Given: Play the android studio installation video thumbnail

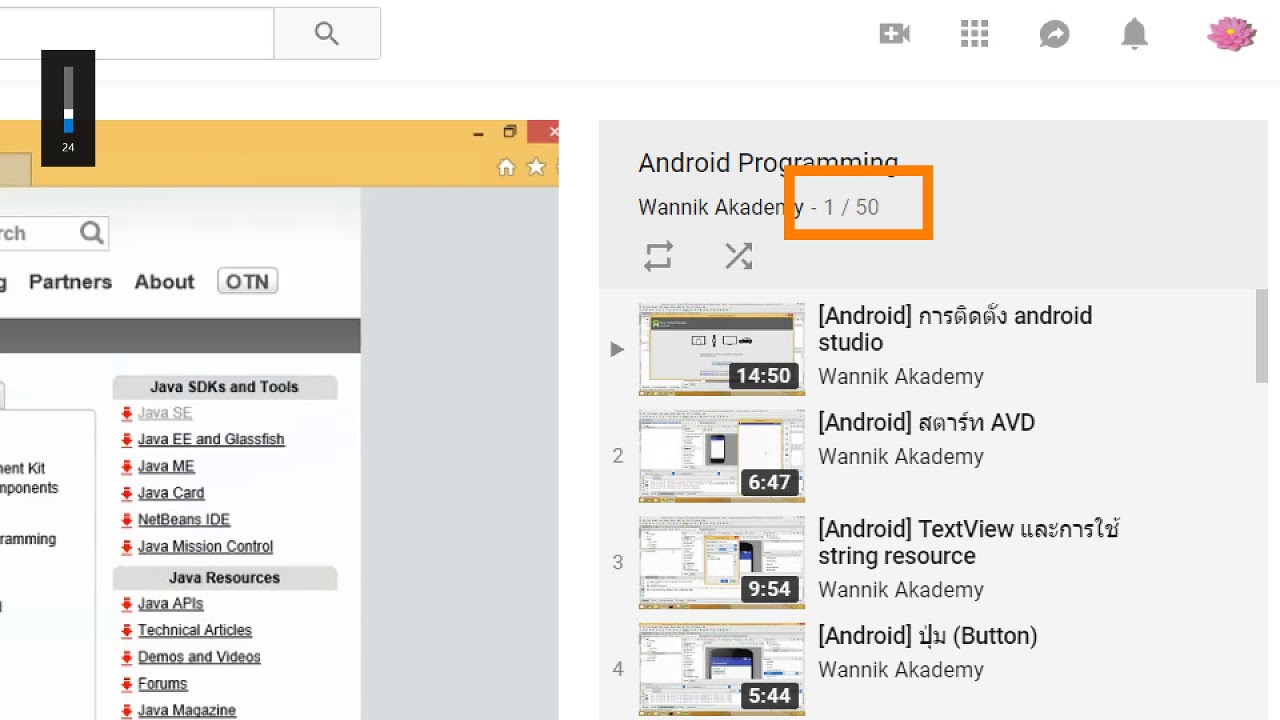Looking at the screenshot, I should 721,349.
